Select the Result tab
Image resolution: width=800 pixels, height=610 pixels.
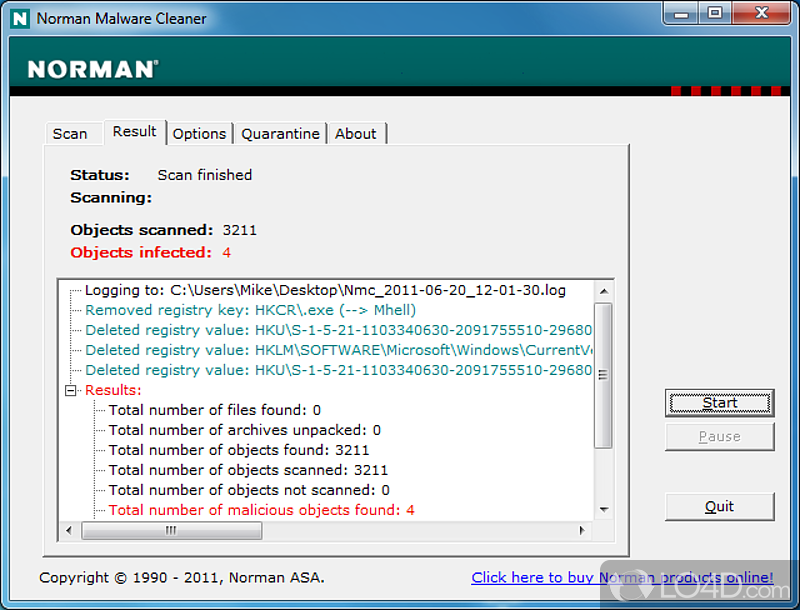tap(135, 132)
